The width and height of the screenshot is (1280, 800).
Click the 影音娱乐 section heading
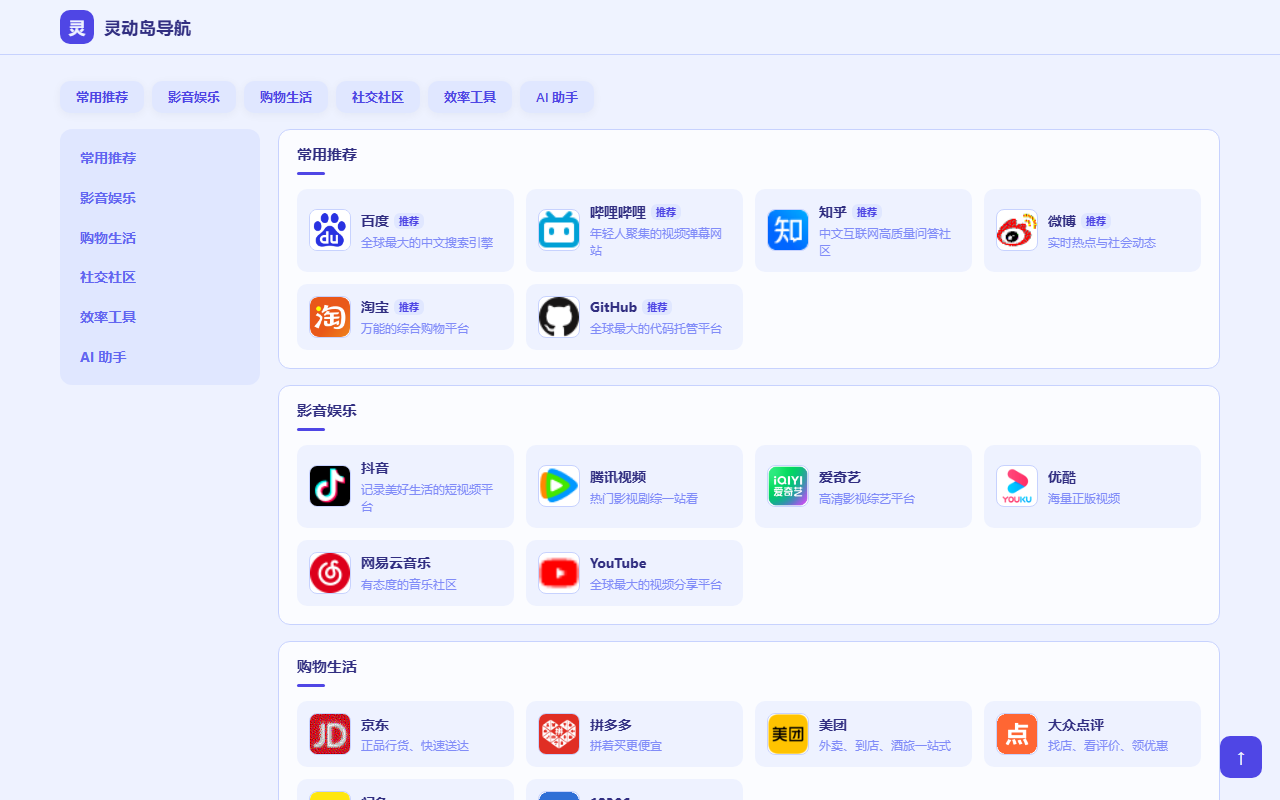pos(327,410)
